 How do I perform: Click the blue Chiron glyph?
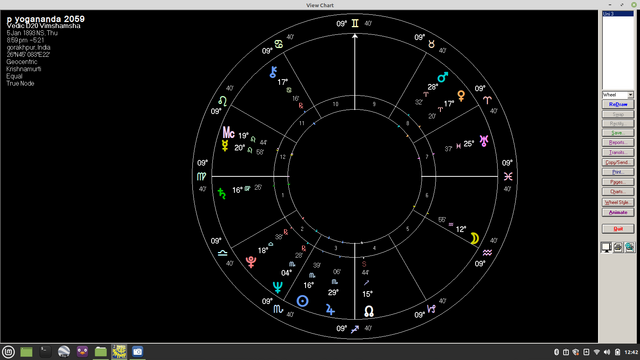click(273, 72)
